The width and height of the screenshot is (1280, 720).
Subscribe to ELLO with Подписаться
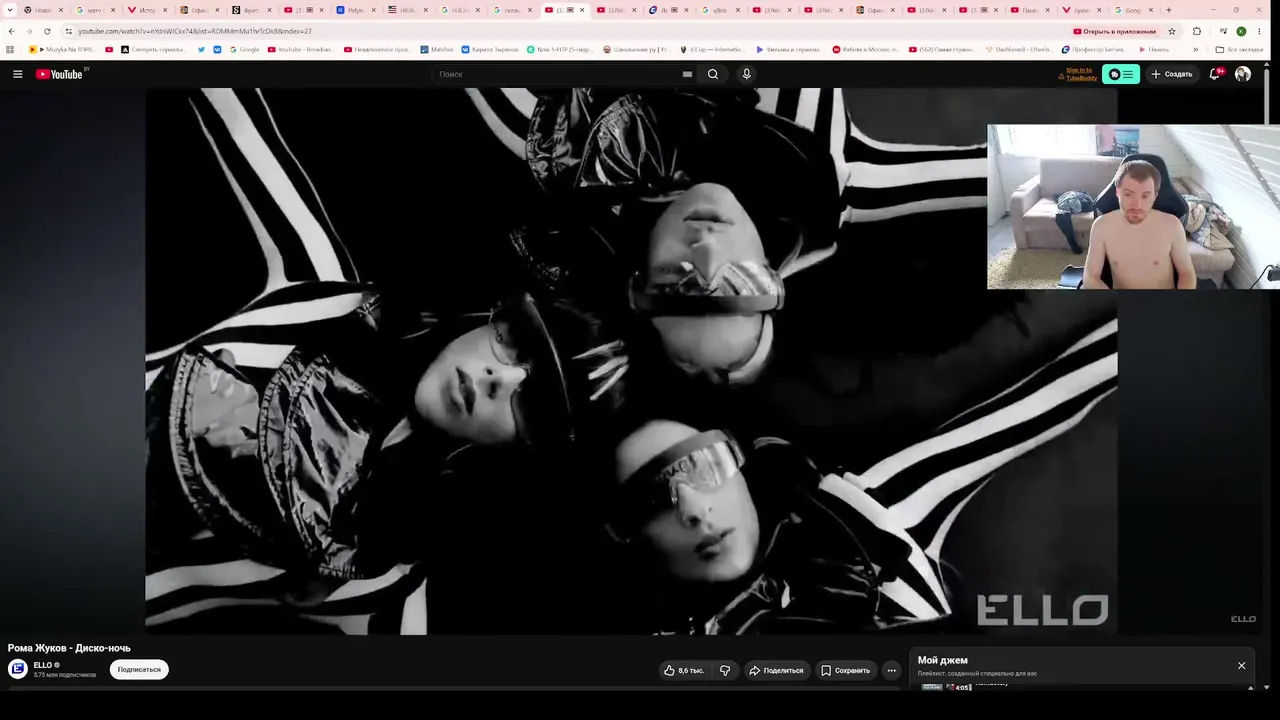[x=139, y=670]
